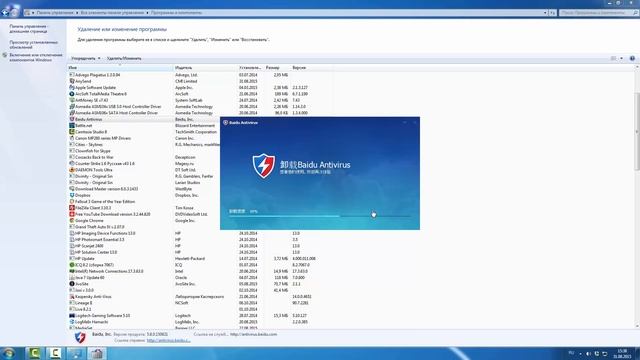
Task: Select the ArtMoney SE v7.43 row
Action: tap(200, 100)
